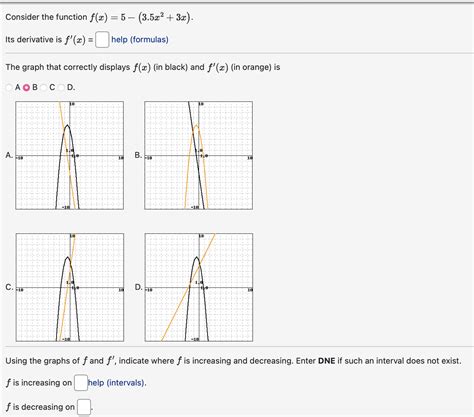This screenshot has height=417, width=474.
Task: Click graph A thumbnail
Action: coord(70,155)
